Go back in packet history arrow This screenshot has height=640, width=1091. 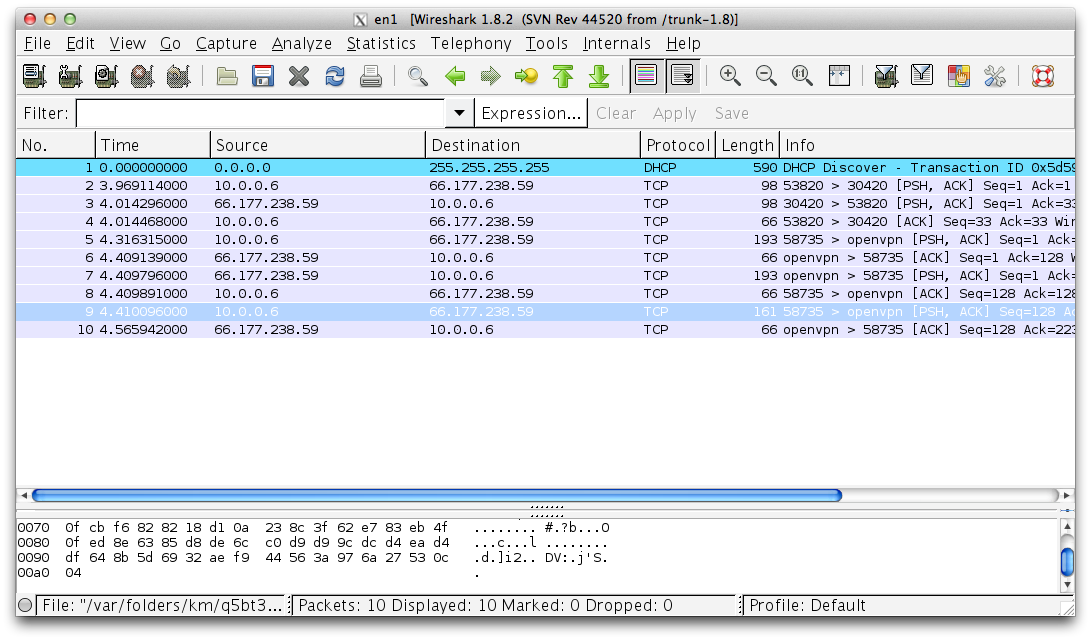pyautogui.click(x=454, y=76)
